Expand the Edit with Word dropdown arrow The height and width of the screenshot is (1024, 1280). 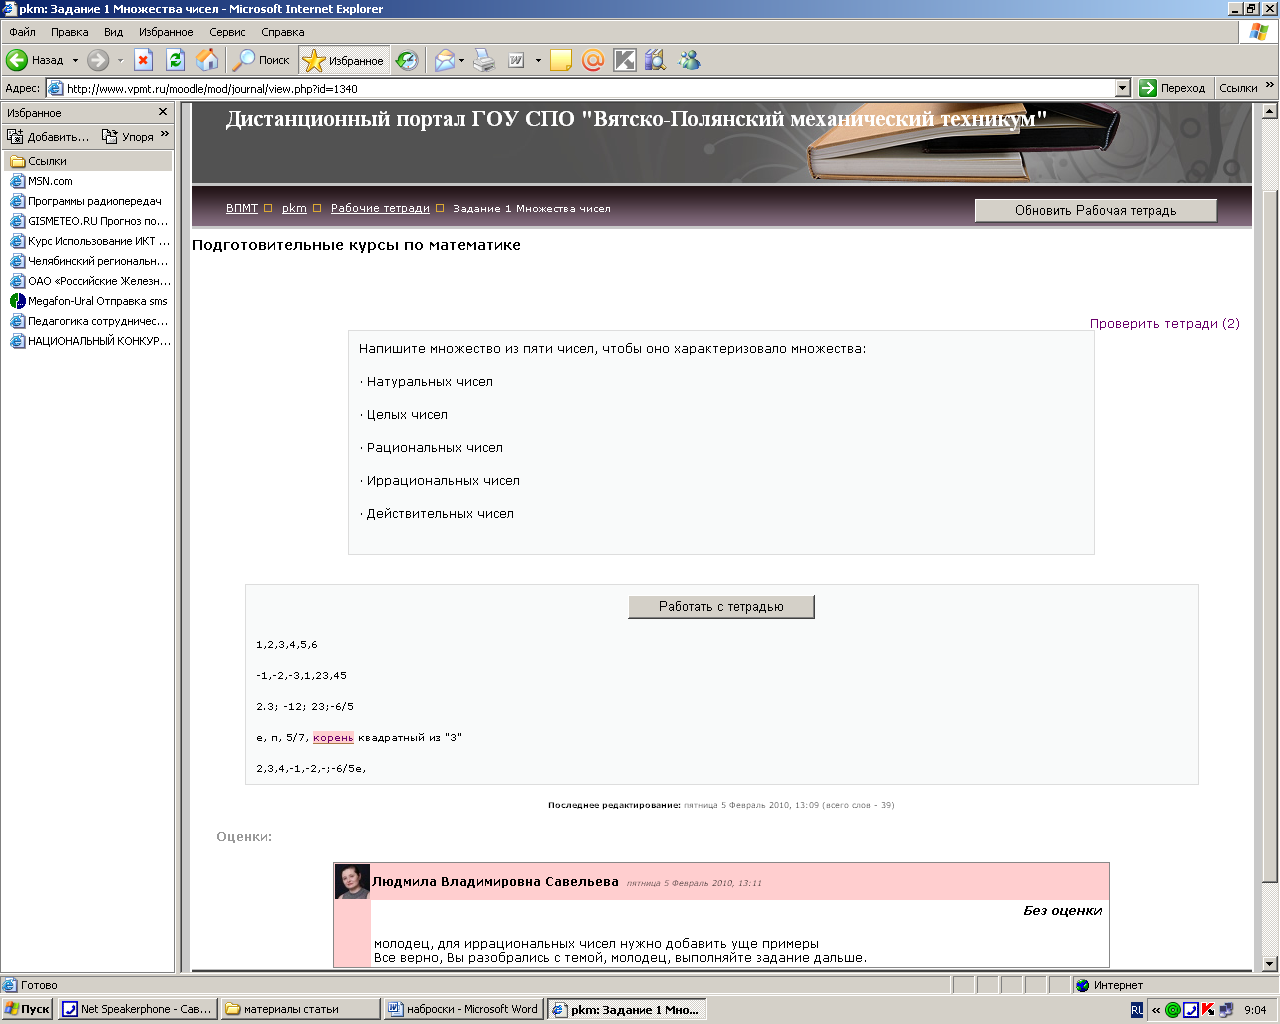[x=538, y=61]
